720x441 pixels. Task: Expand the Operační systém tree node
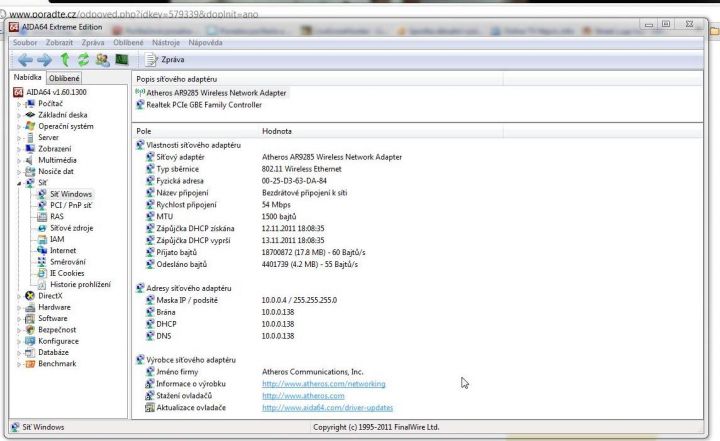(19, 127)
